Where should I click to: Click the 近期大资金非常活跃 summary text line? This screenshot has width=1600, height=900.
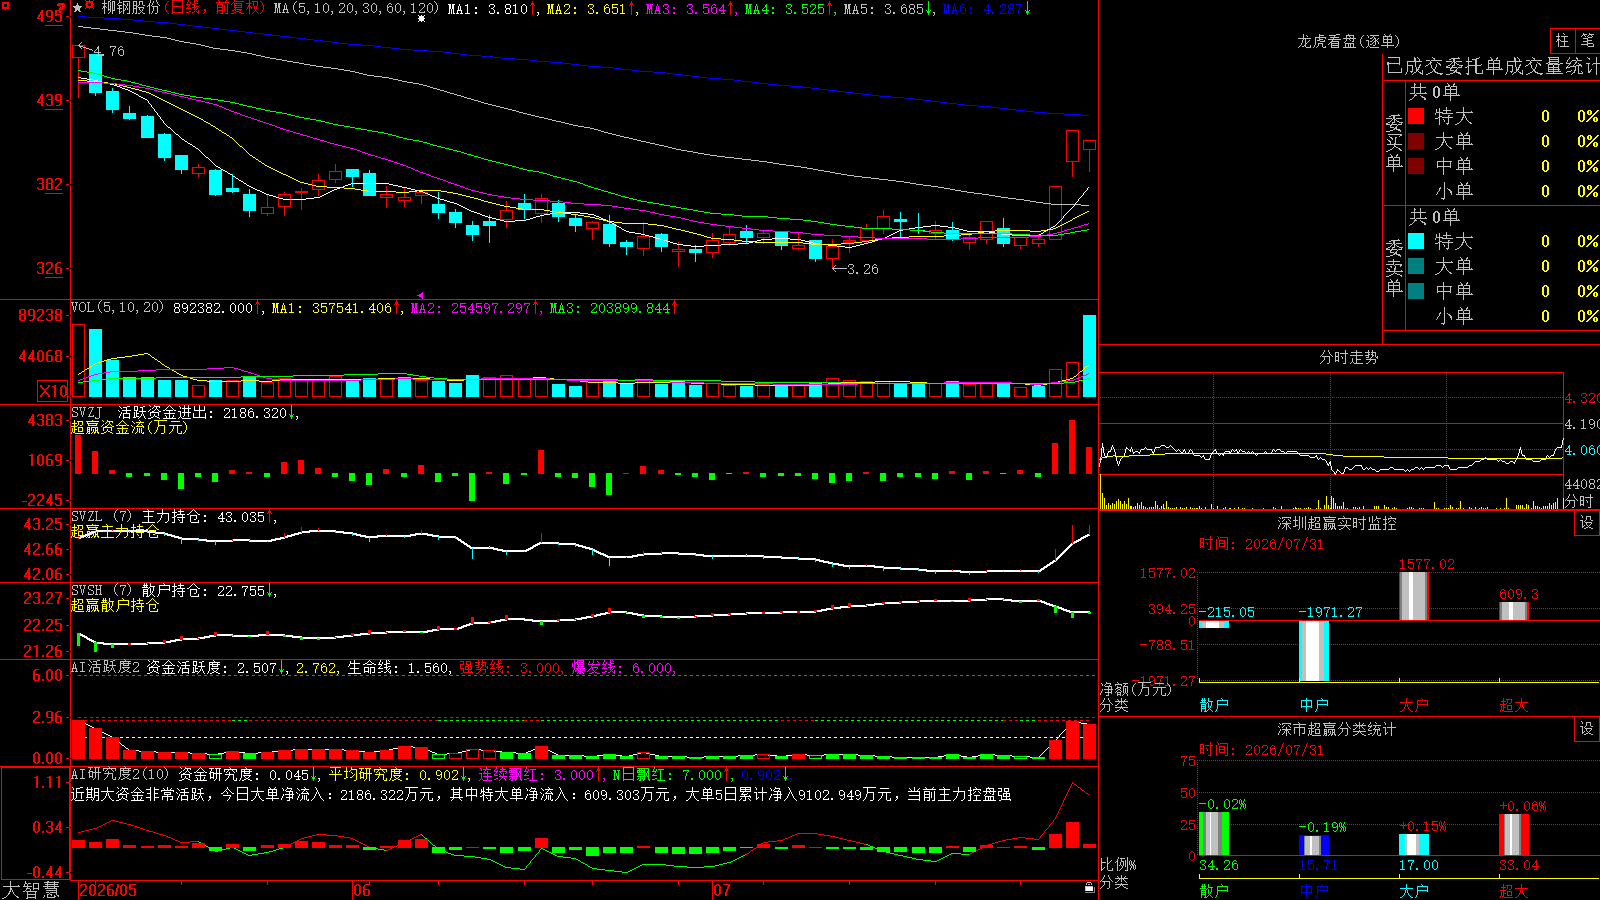click(x=541, y=794)
